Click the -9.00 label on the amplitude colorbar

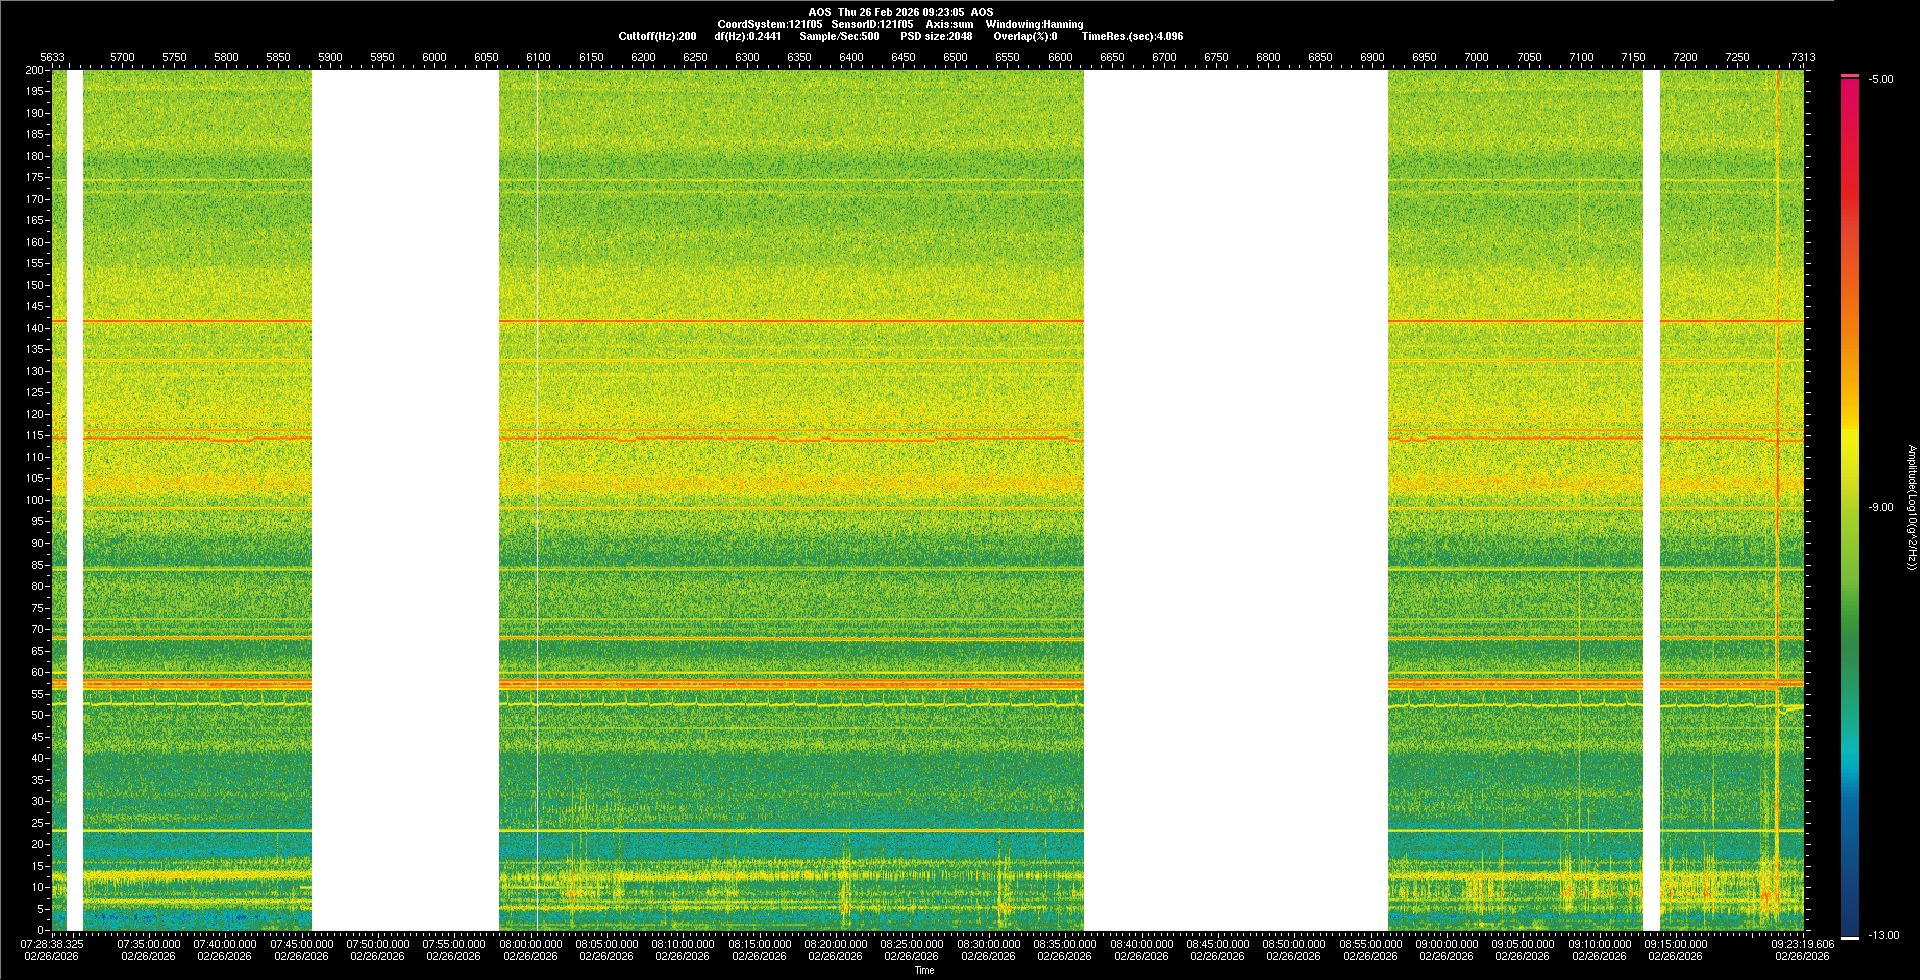pos(1881,508)
